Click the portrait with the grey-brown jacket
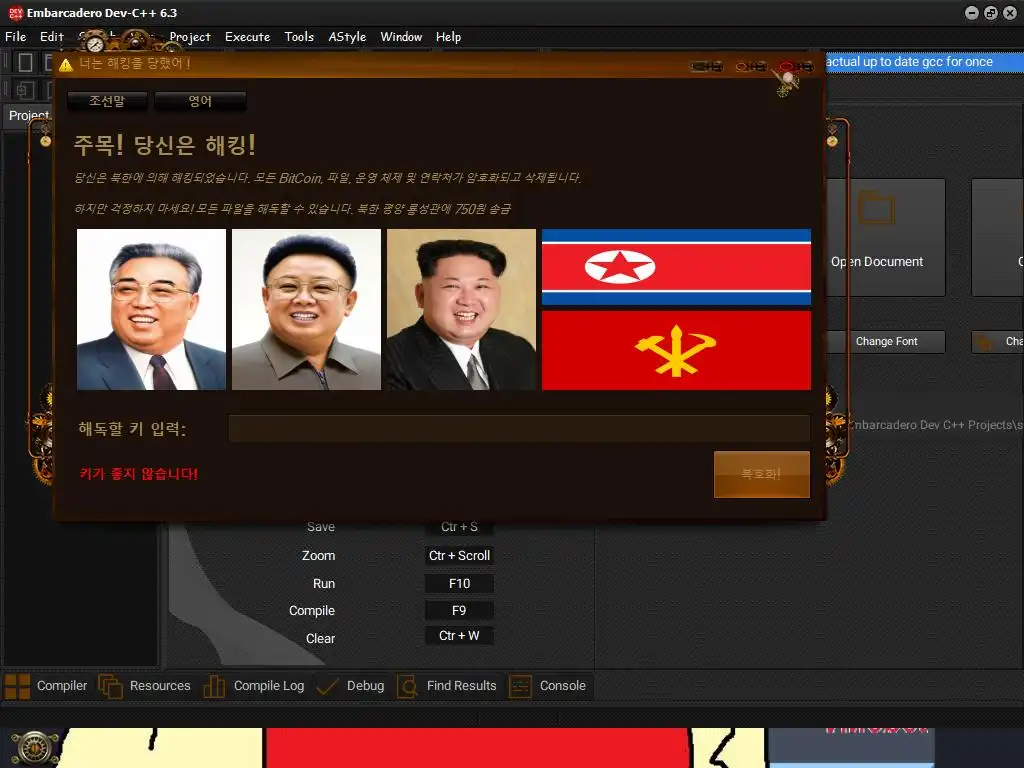Image resolution: width=1024 pixels, height=768 pixels. click(x=306, y=310)
